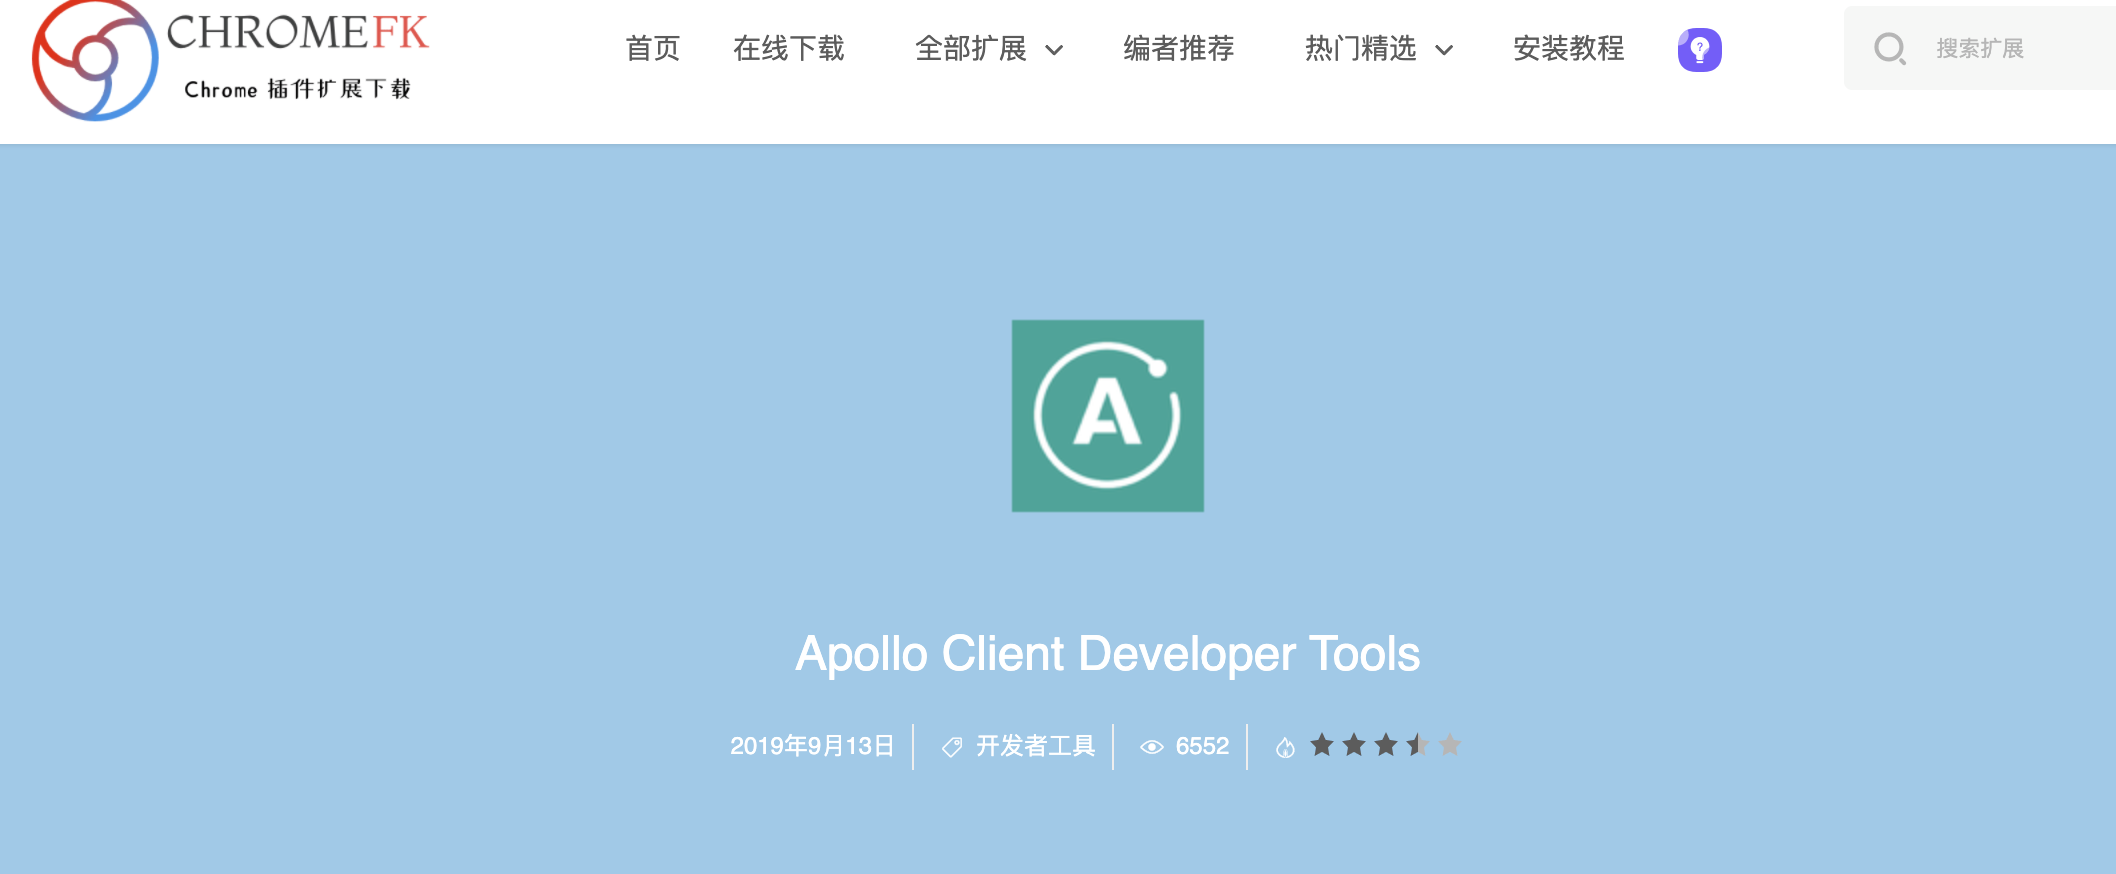The image size is (2116, 874).
Task: Go to 首页 home menu item
Action: [653, 48]
